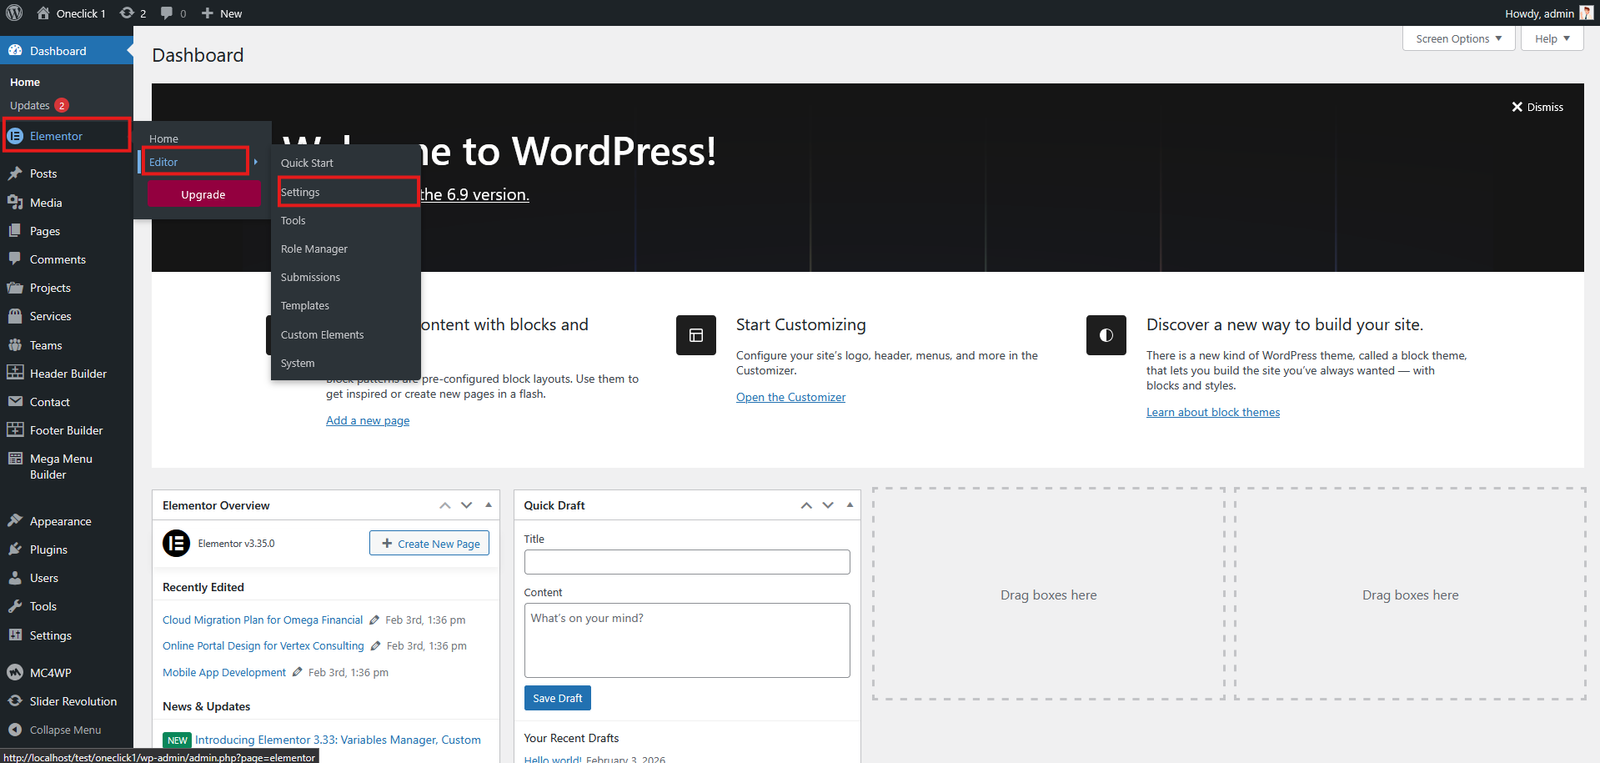Toggle the Quick Draft panel closed
Image resolution: width=1600 pixels, height=763 pixels.
point(850,505)
